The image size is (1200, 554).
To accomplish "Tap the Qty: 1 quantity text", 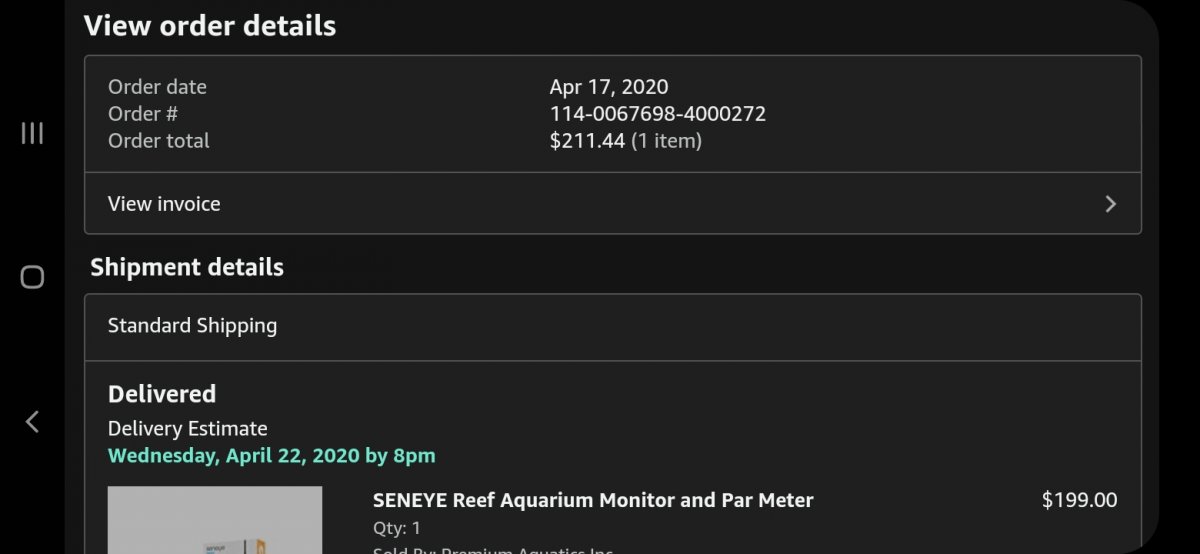I will click(397, 528).
